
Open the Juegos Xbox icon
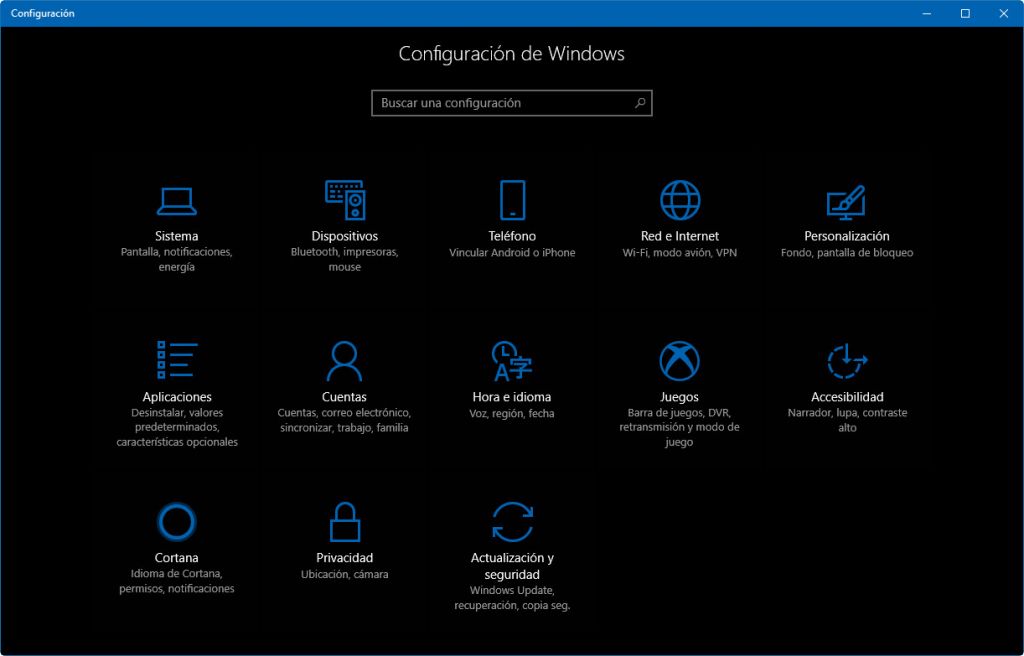(x=680, y=360)
